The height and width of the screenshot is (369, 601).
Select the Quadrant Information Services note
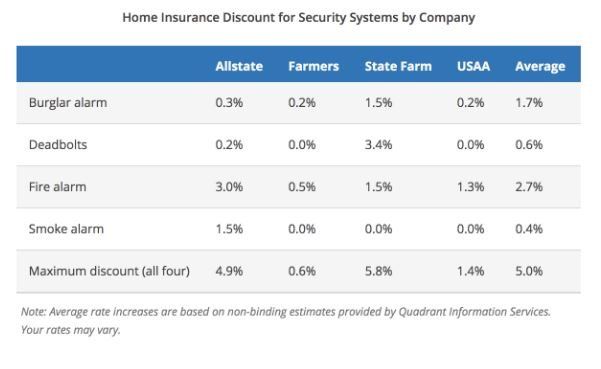tap(286, 320)
